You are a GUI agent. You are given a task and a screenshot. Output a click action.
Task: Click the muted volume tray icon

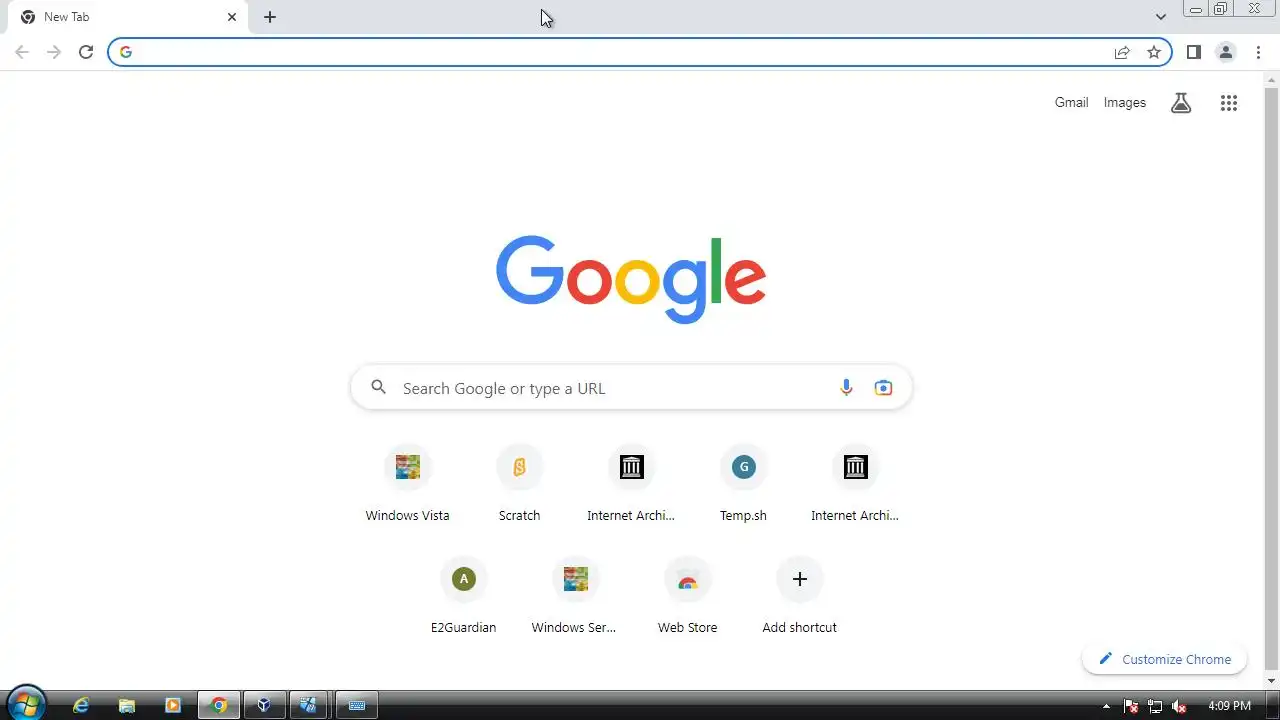(x=1179, y=706)
